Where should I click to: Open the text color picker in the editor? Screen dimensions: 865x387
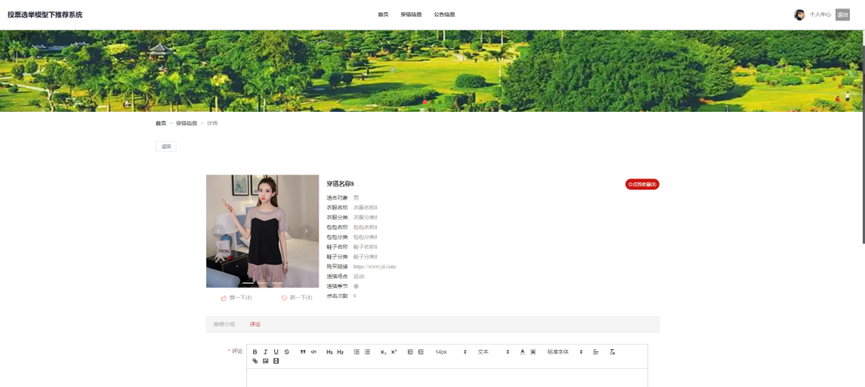[x=522, y=352]
